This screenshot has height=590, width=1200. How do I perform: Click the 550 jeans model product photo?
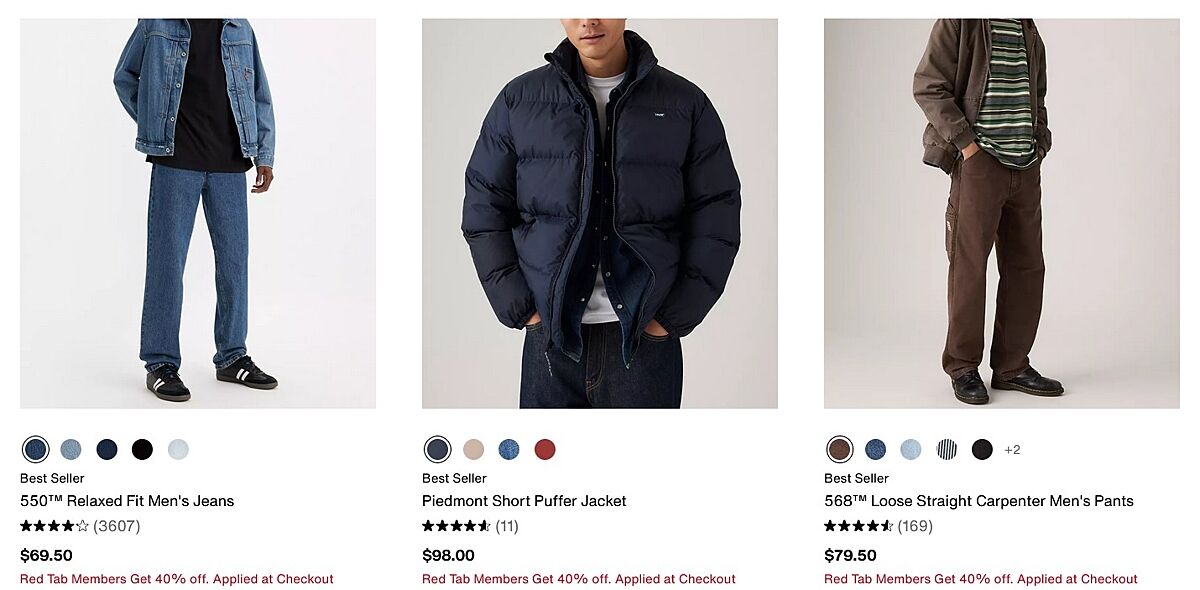(198, 213)
